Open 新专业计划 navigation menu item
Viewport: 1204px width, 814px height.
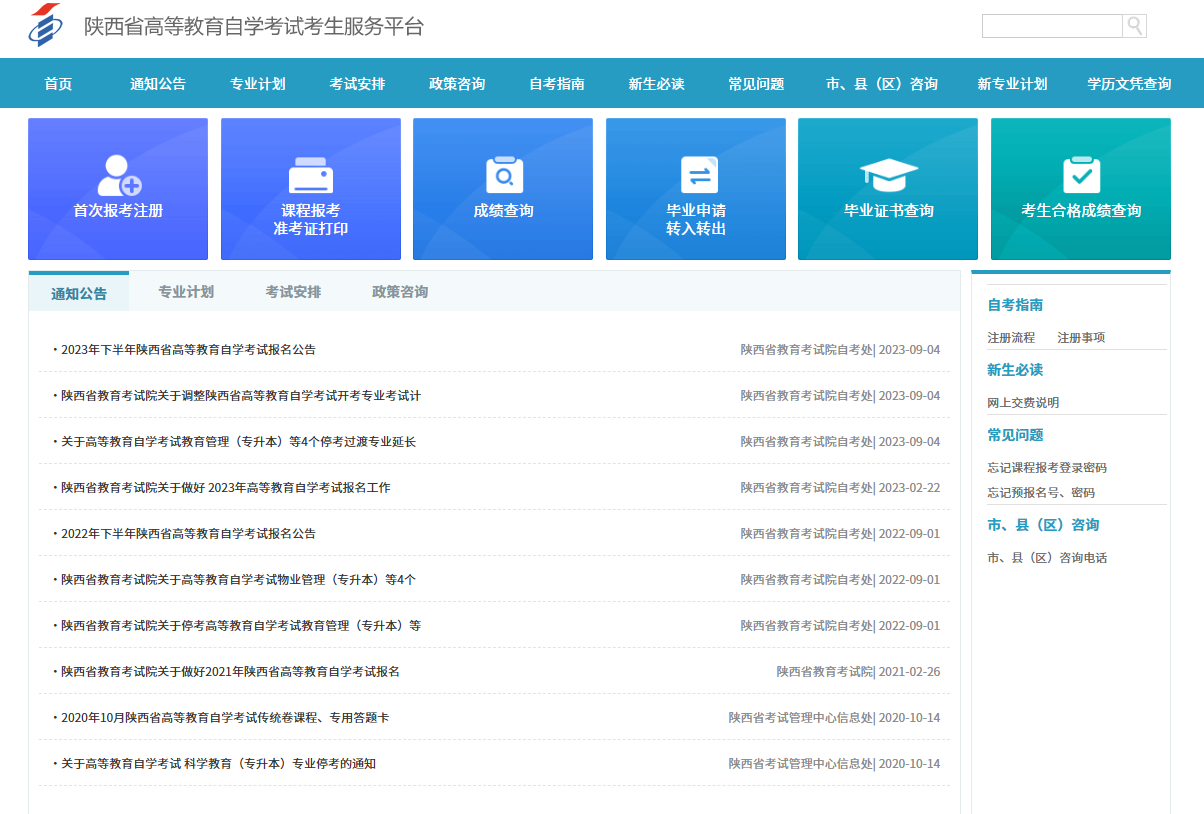click(1012, 84)
